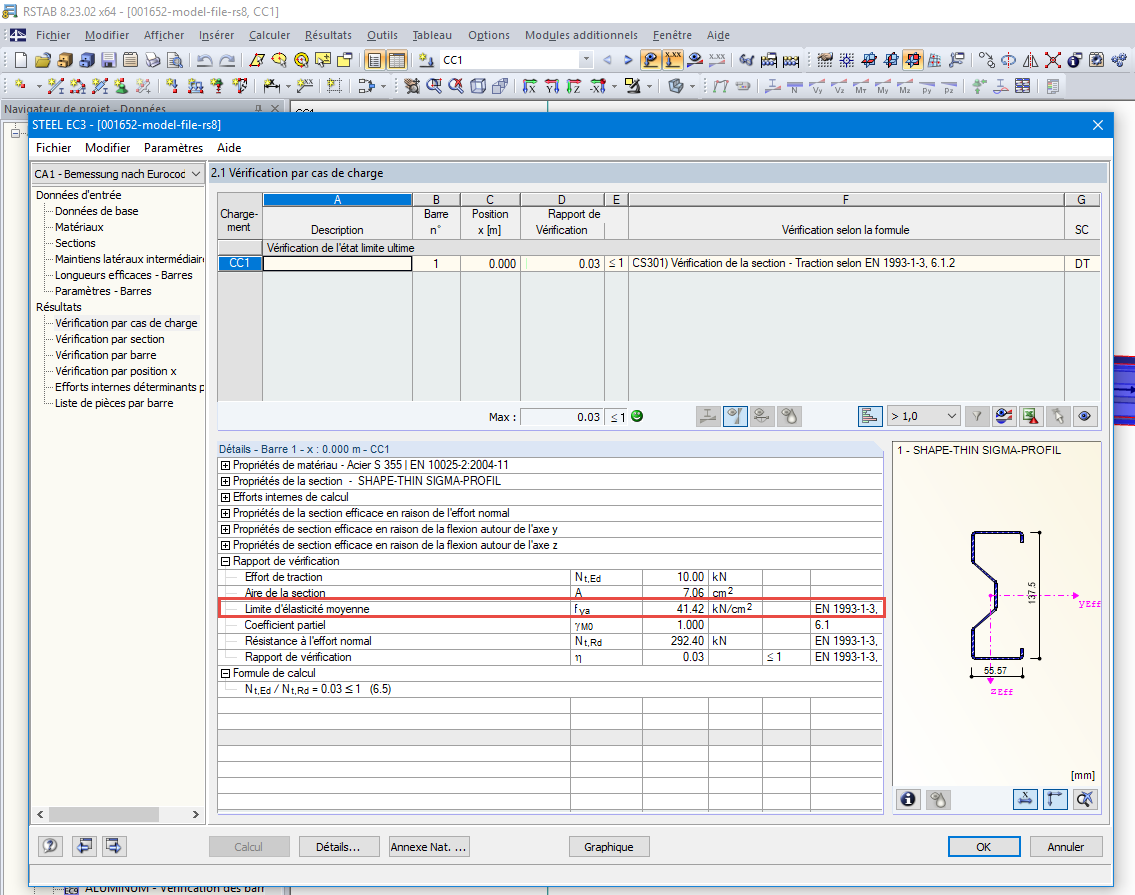Go to previous load case with left arrow
The image size is (1135, 895).
pos(607,60)
